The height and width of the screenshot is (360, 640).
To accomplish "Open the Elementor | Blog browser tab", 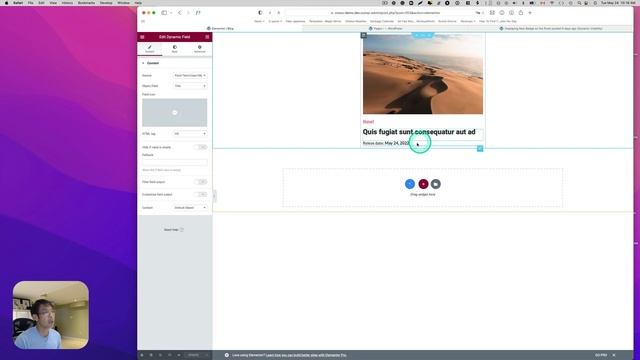I will 220,29.
